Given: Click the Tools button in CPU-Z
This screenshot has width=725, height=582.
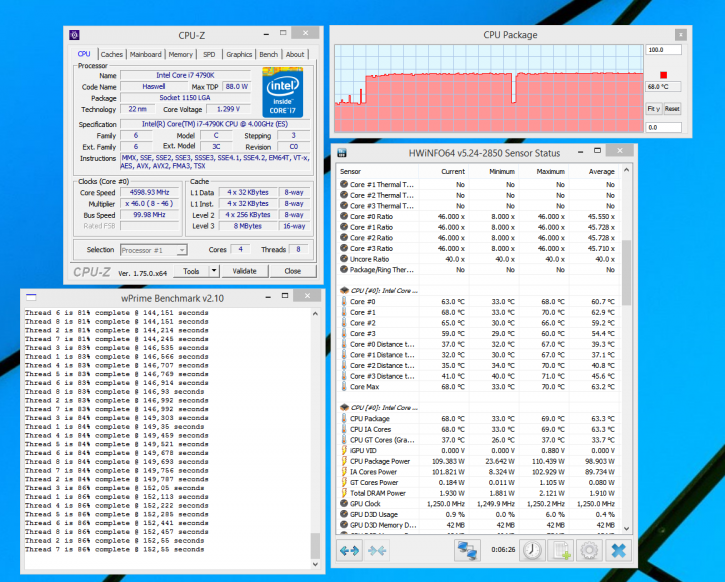Looking at the screenshot, I should click(x=191, y=271).
